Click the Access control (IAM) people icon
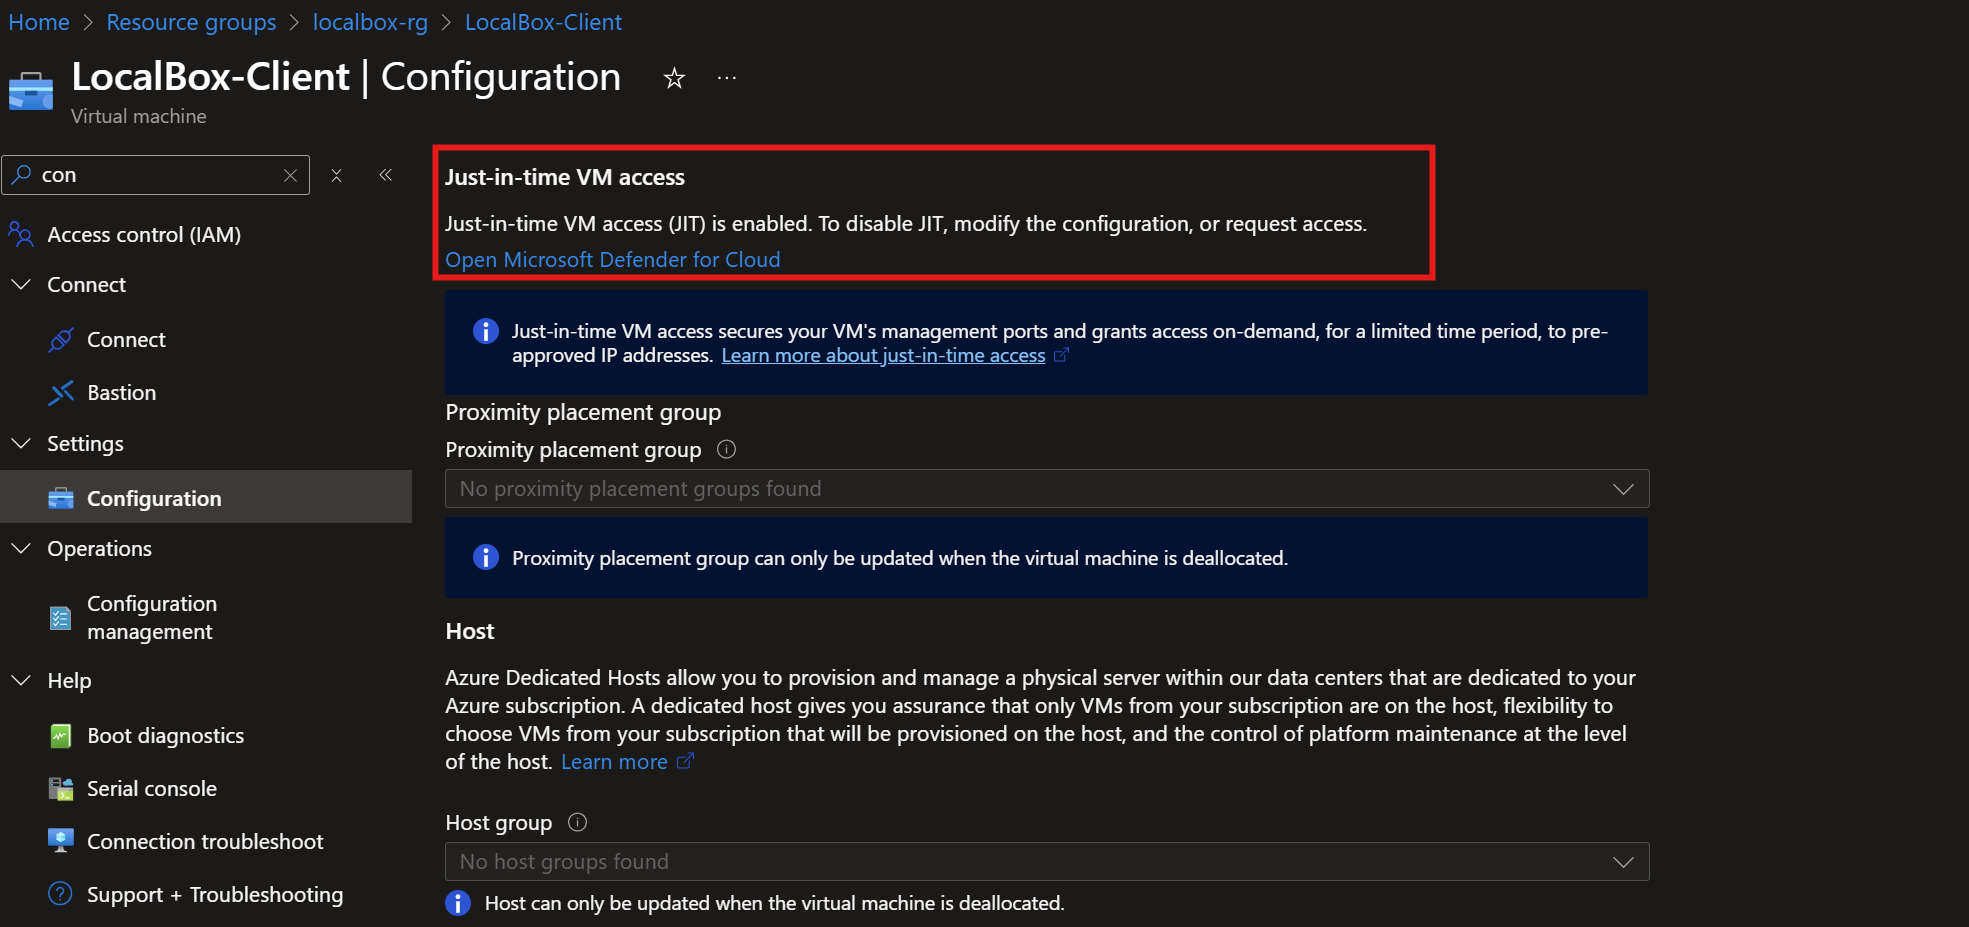1969x927 pixels. point(21,234)
